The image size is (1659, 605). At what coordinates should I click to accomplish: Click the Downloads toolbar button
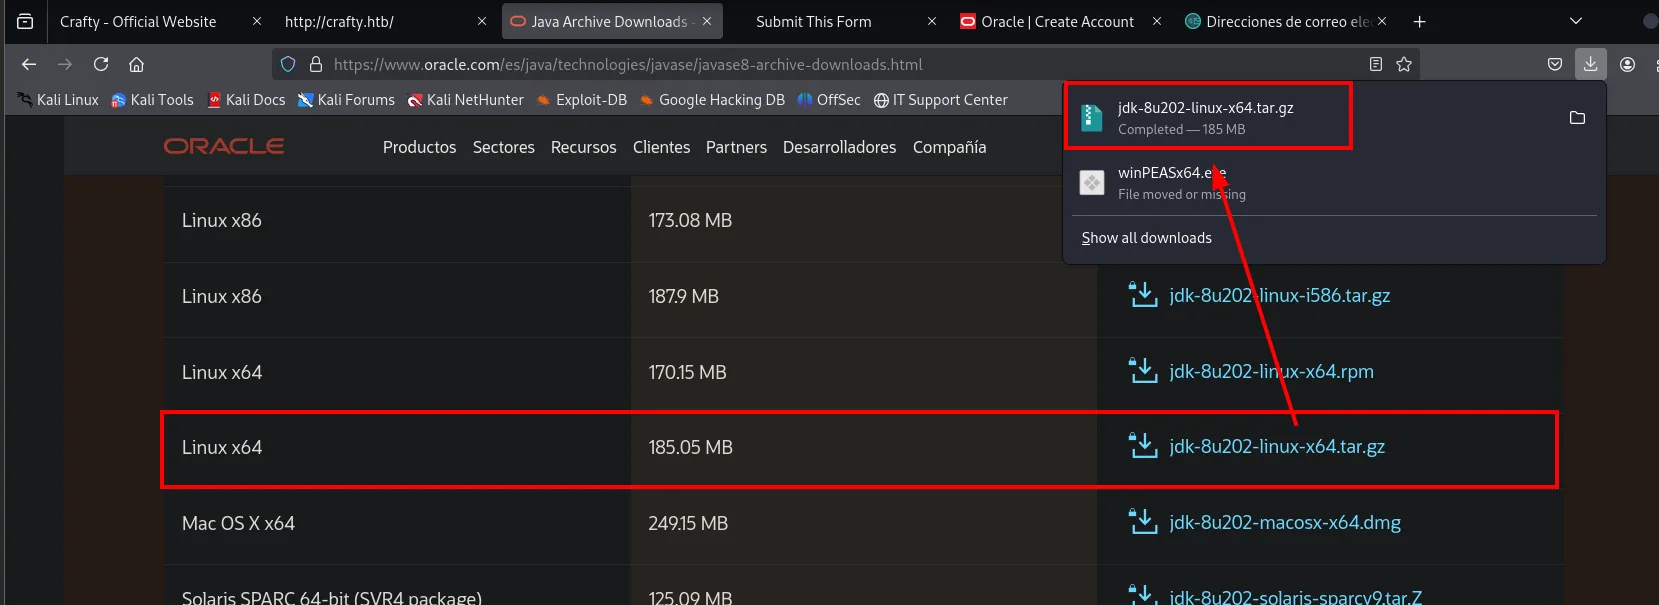pos(1590,64)
